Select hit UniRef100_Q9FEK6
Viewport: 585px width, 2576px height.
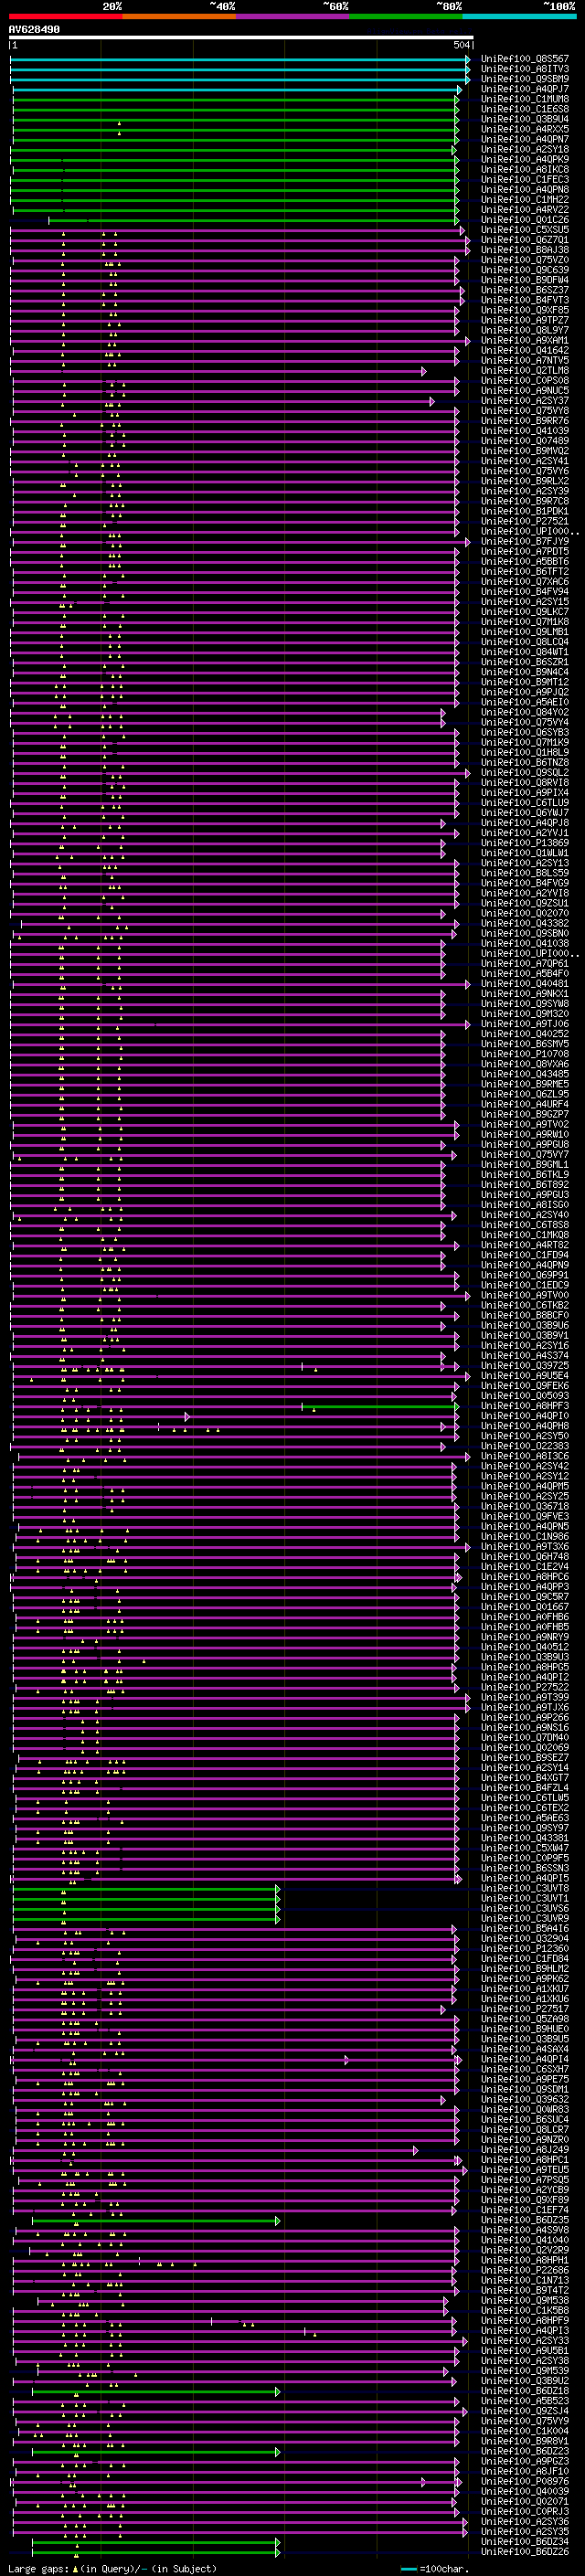point(525,1386)
